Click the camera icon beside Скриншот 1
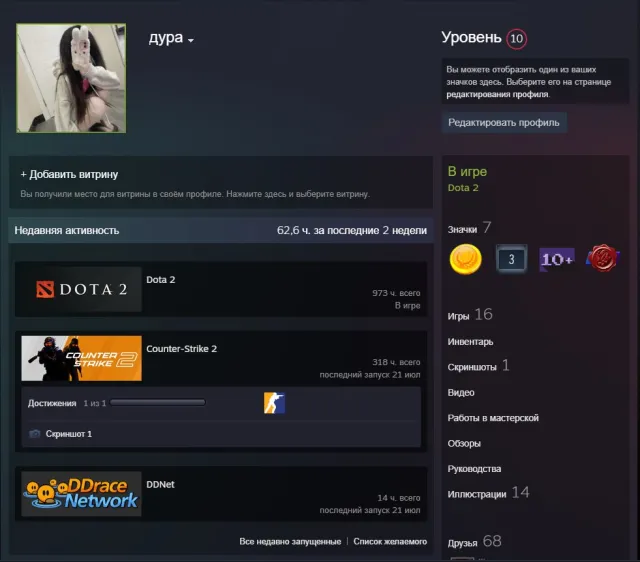 35,433
